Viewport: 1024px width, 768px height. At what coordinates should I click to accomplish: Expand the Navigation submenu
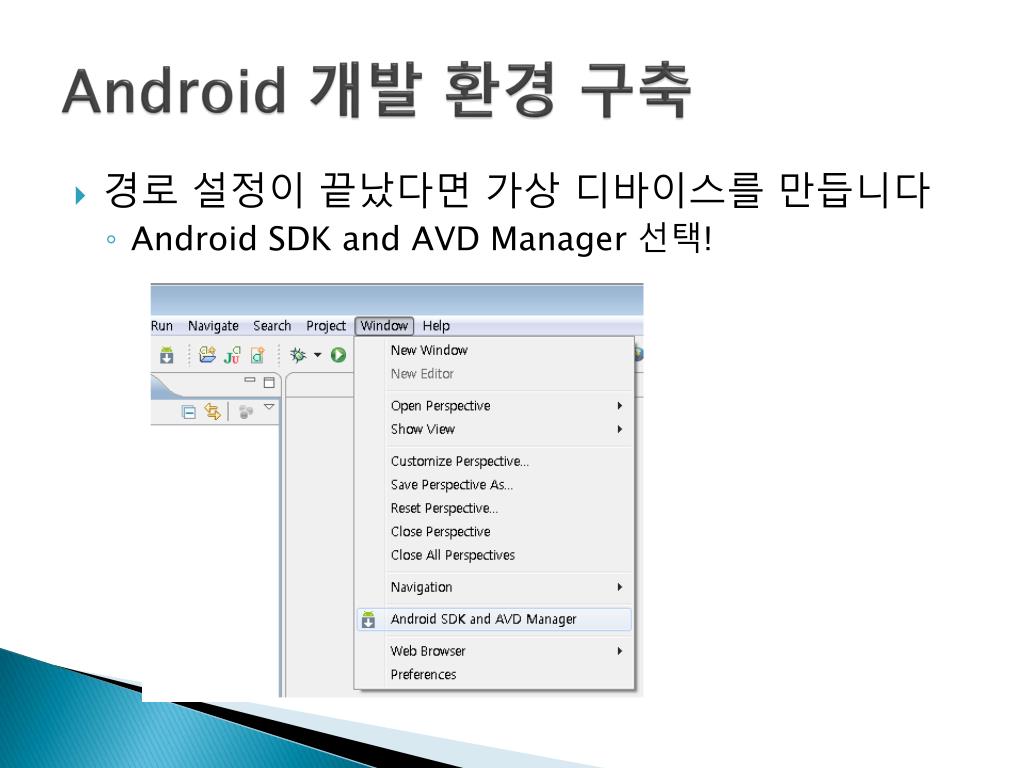tap(494, 587)
